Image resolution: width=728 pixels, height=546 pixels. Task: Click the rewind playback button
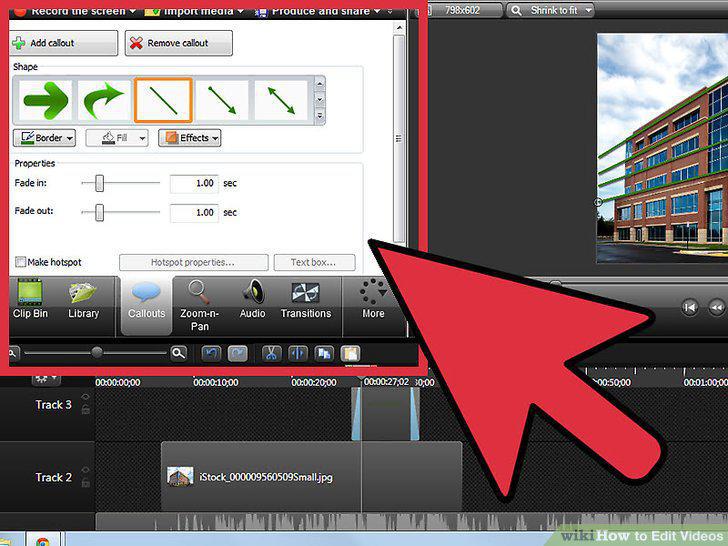coord(717,307)
